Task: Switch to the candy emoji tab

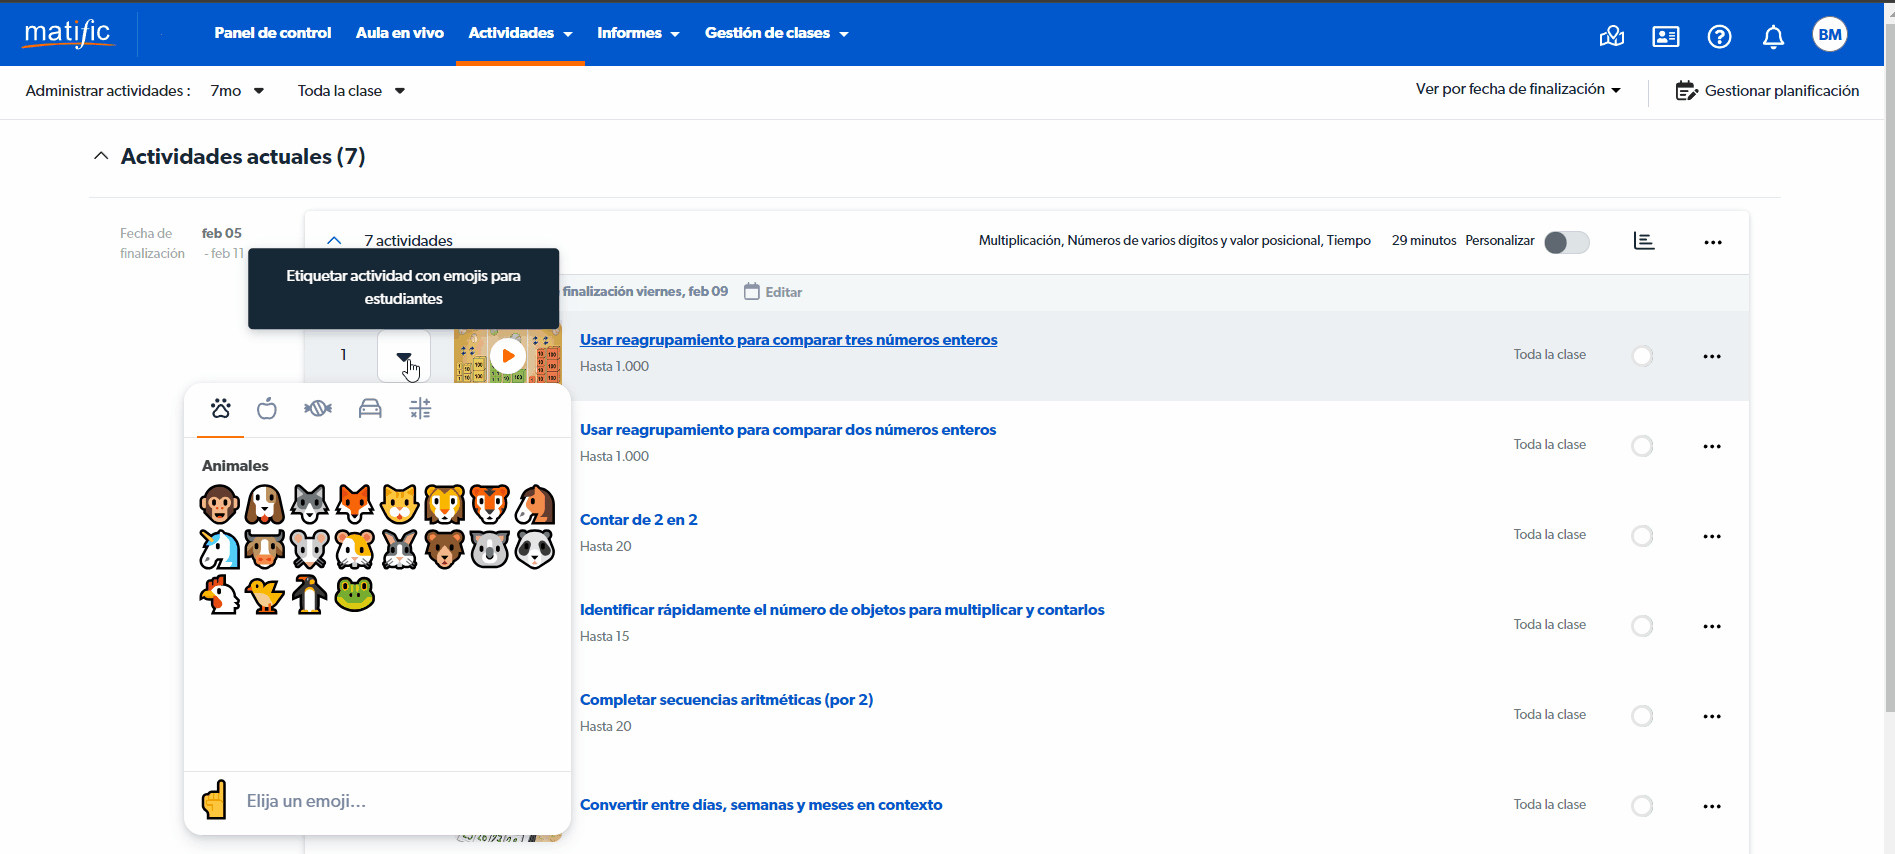Action: (x=318, y=408)
